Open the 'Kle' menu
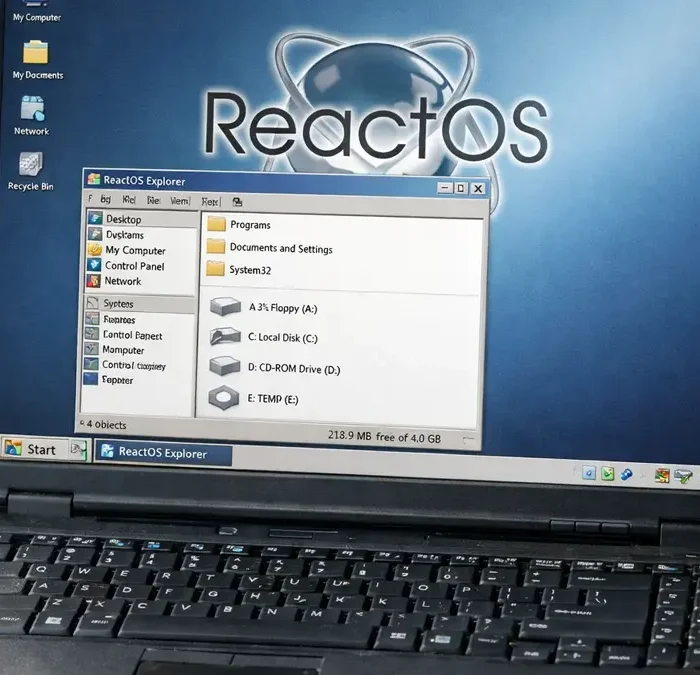 click(x=129, y=200)
